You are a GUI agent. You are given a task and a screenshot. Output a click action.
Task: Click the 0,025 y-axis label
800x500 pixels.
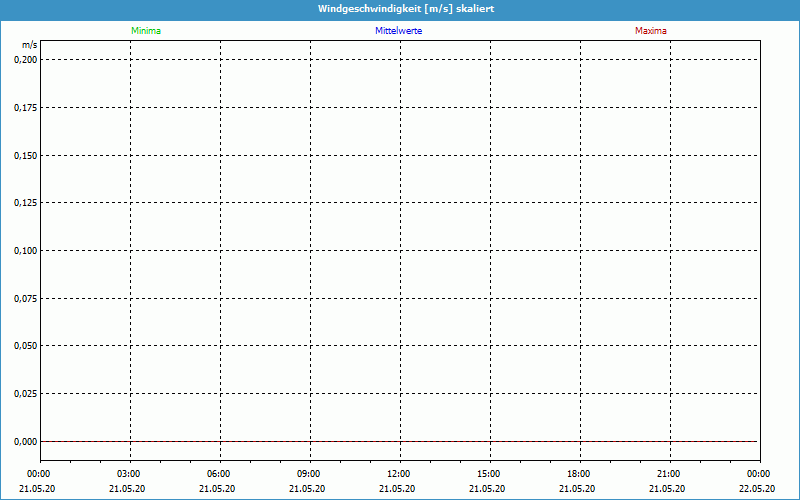click(x=25, y=394)
